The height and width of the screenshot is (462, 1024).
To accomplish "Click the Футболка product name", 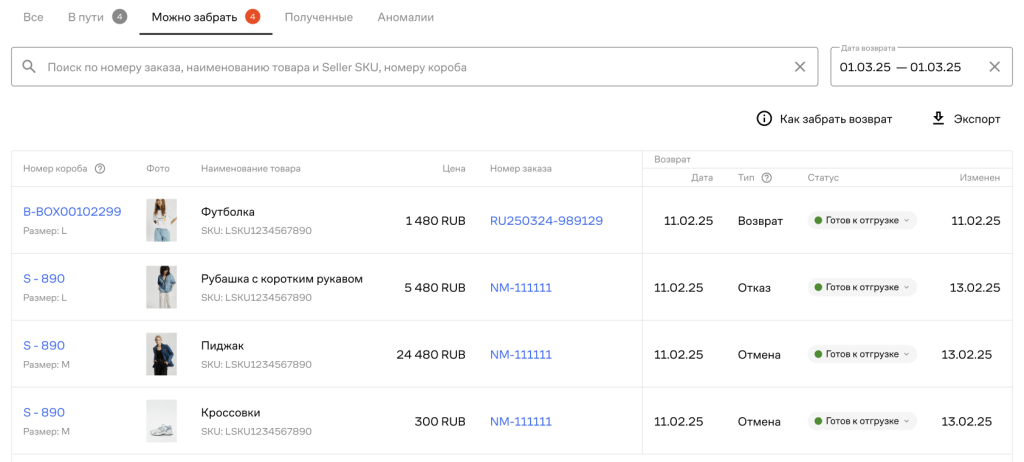I will click(228, 212).
